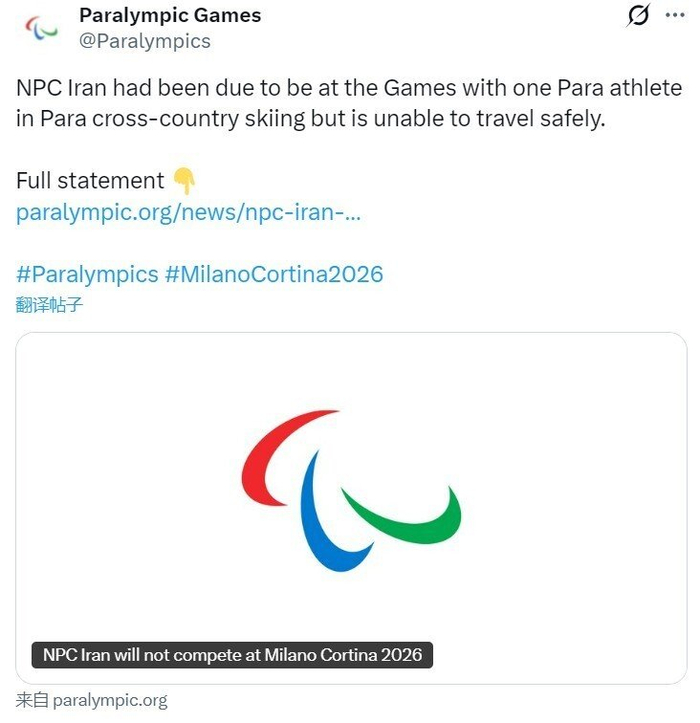Viewport: 700px width, 723px height.
Task: Click the @Paralympics handle
Action: tap(145, 41)
